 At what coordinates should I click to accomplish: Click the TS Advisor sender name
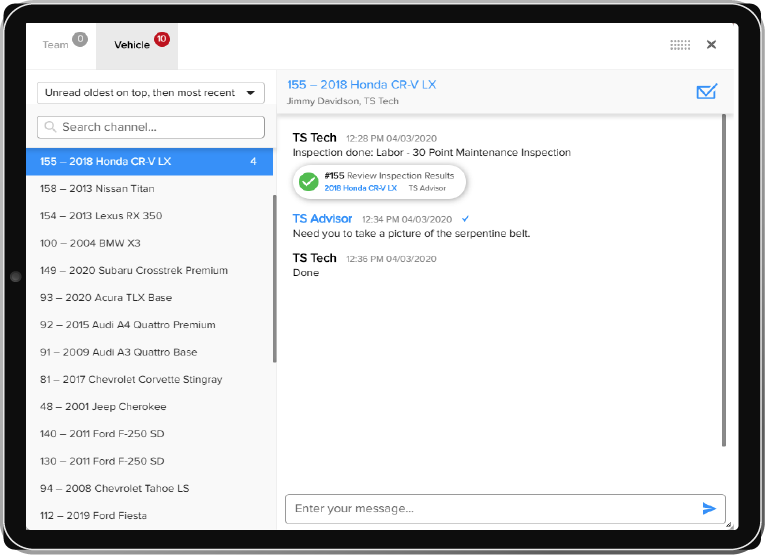pyautogui.click(x=322, y=218)
